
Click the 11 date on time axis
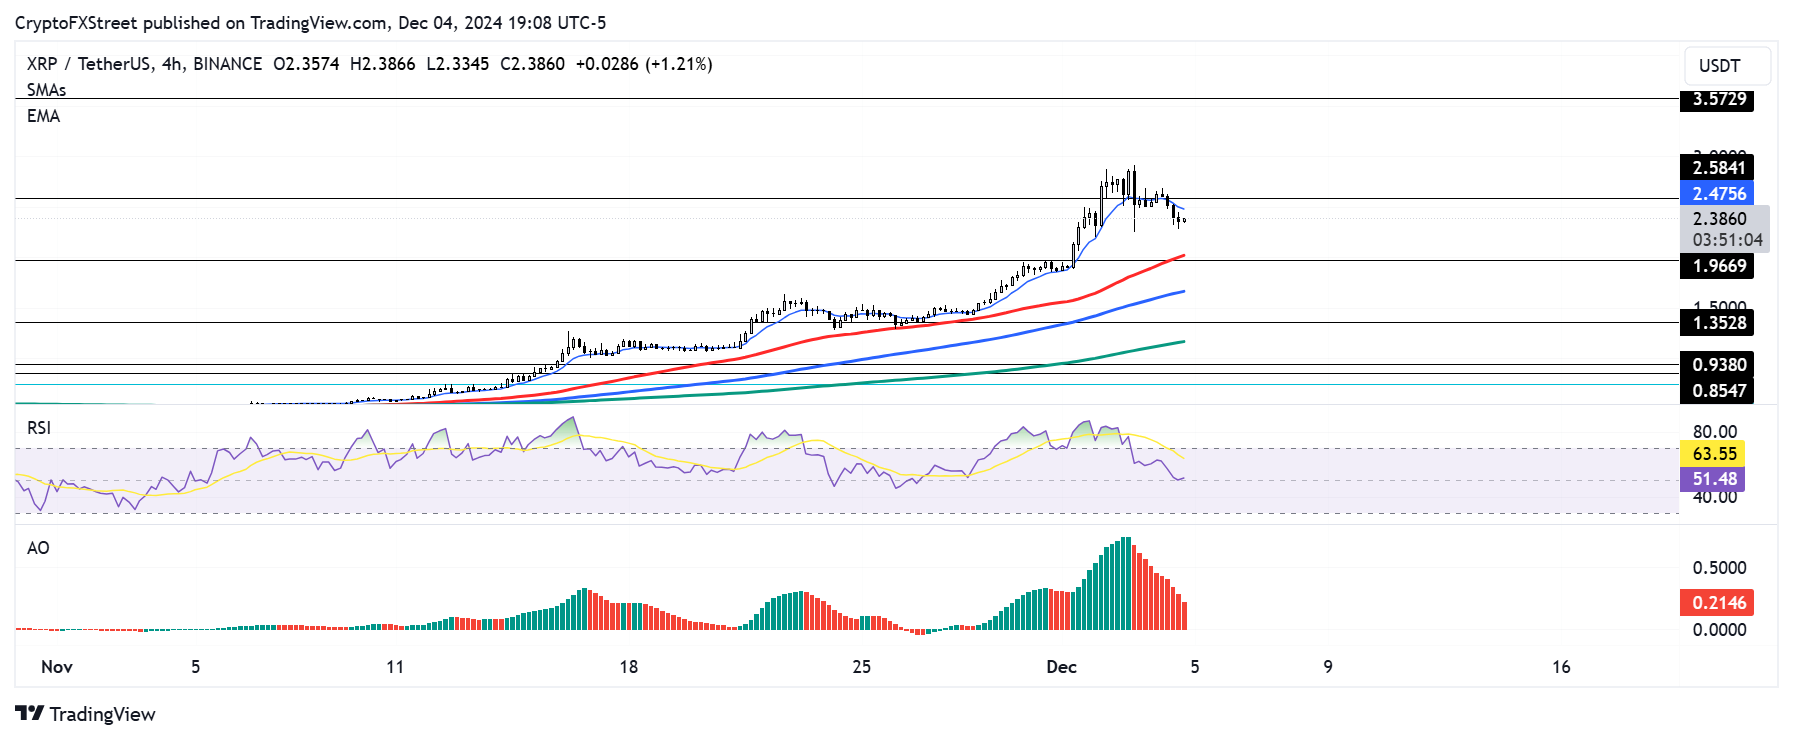tap(395, 667)
